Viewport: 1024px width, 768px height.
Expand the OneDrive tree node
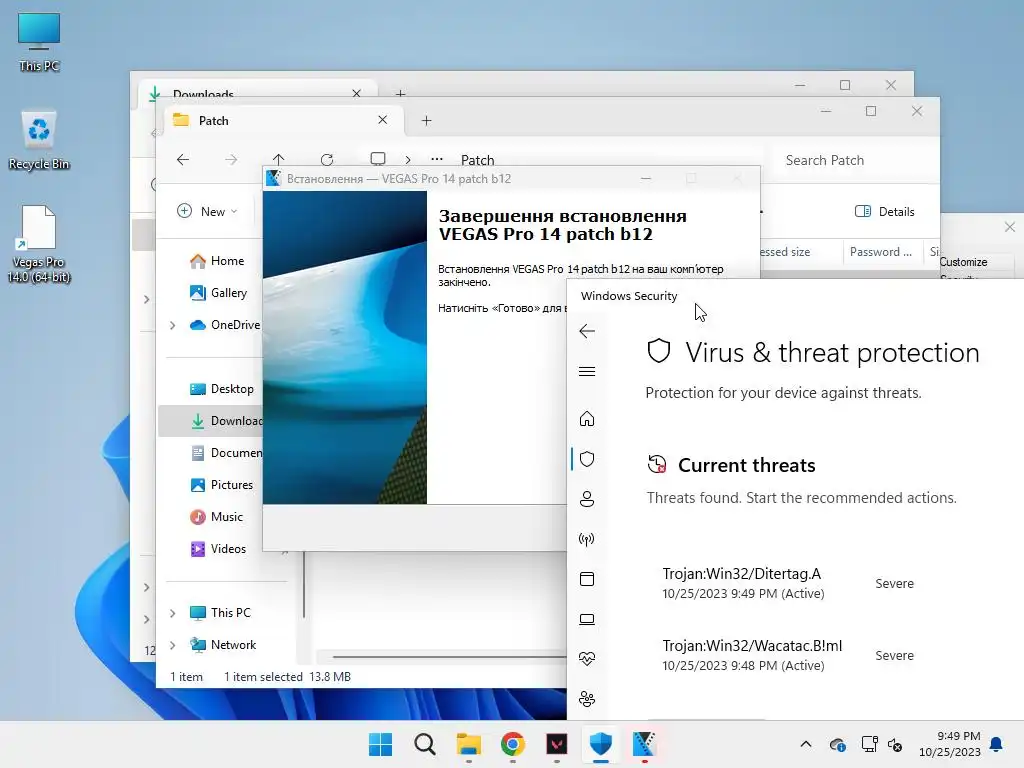coord(172,325)
